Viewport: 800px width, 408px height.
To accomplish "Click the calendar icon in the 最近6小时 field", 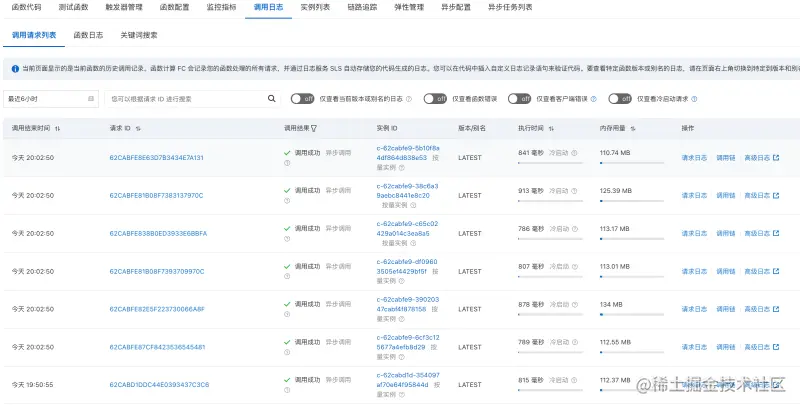I will click(x=91, y=98).
